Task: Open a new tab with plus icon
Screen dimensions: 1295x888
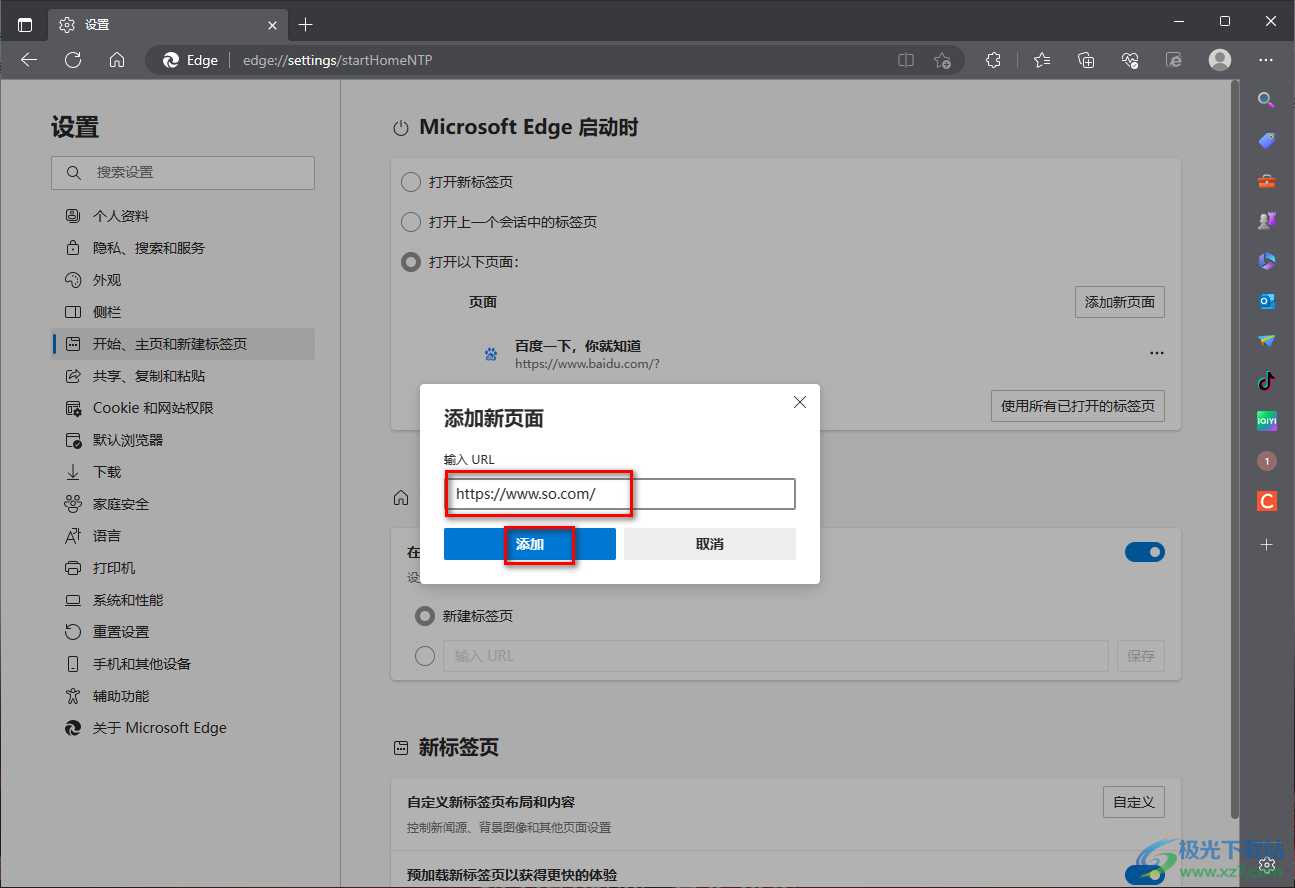Action: 306,24
